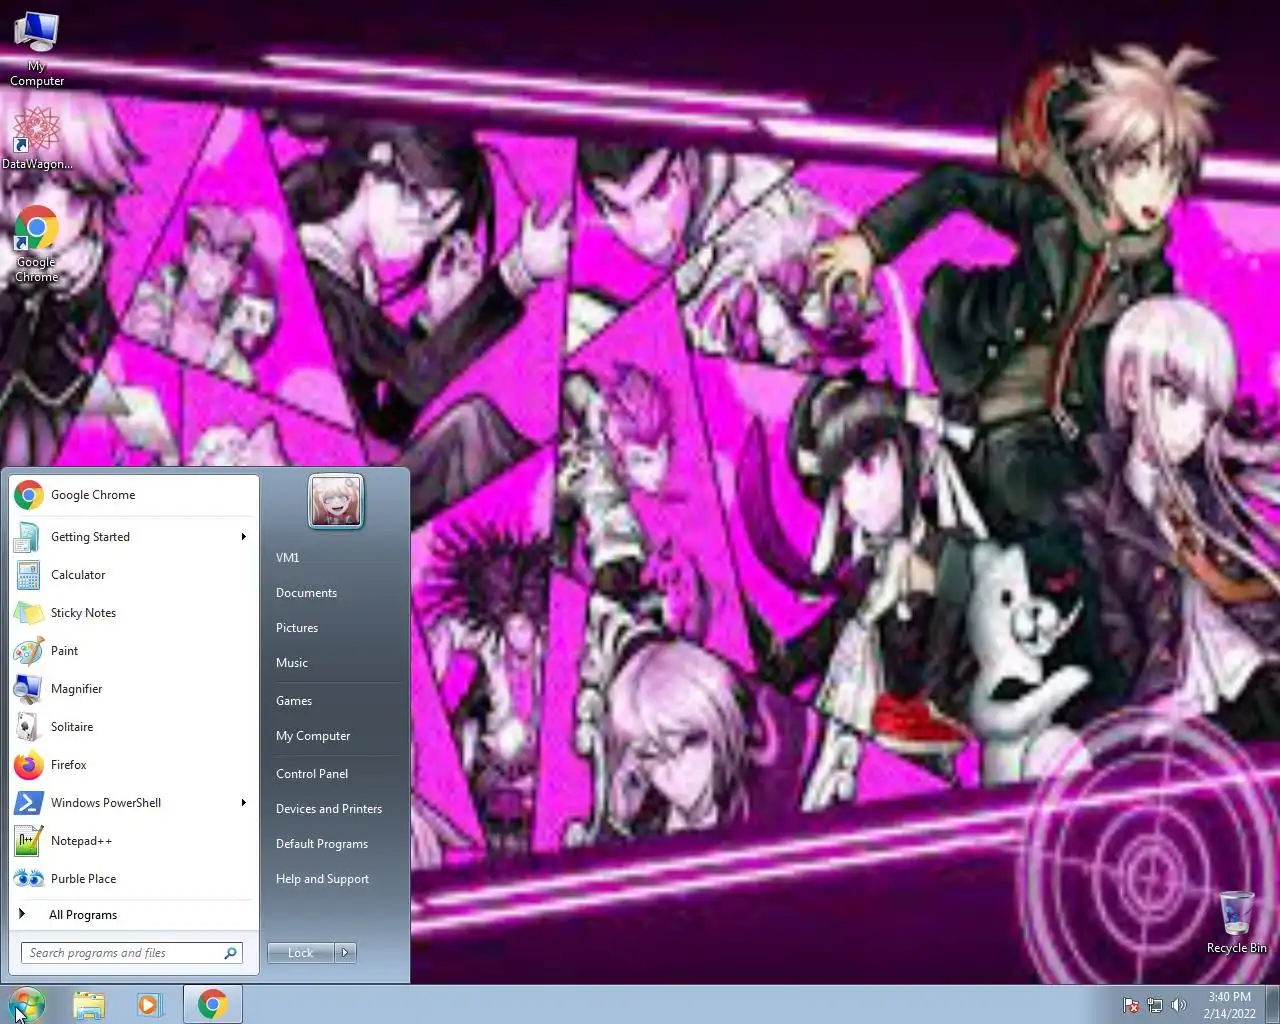
Task: Launch Magnifier from Start menu
Action: pos(134,689)
